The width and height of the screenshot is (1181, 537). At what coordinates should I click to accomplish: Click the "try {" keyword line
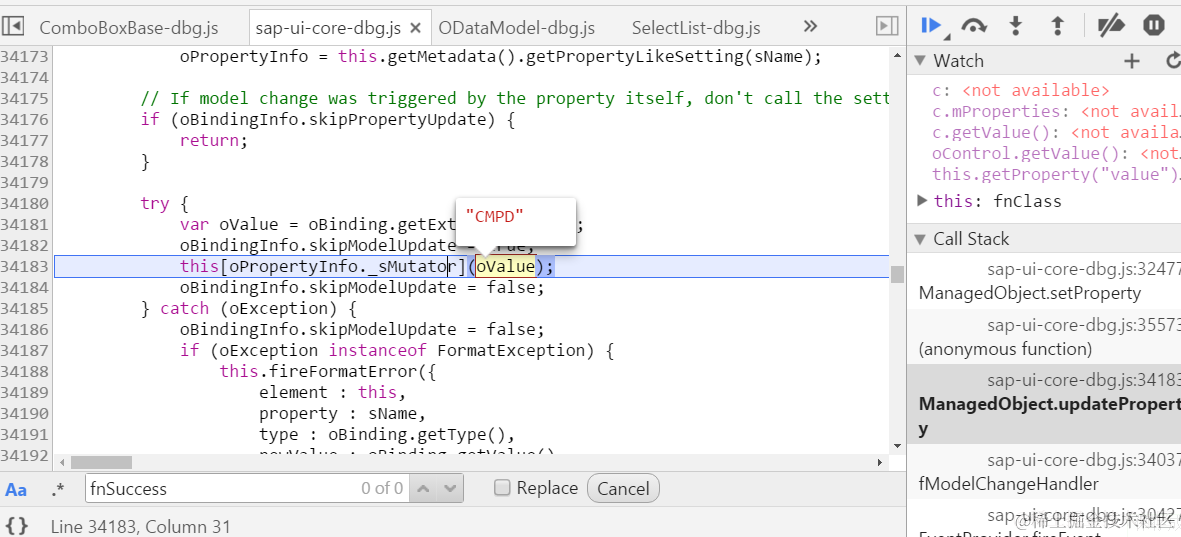[x=164, y=203]
